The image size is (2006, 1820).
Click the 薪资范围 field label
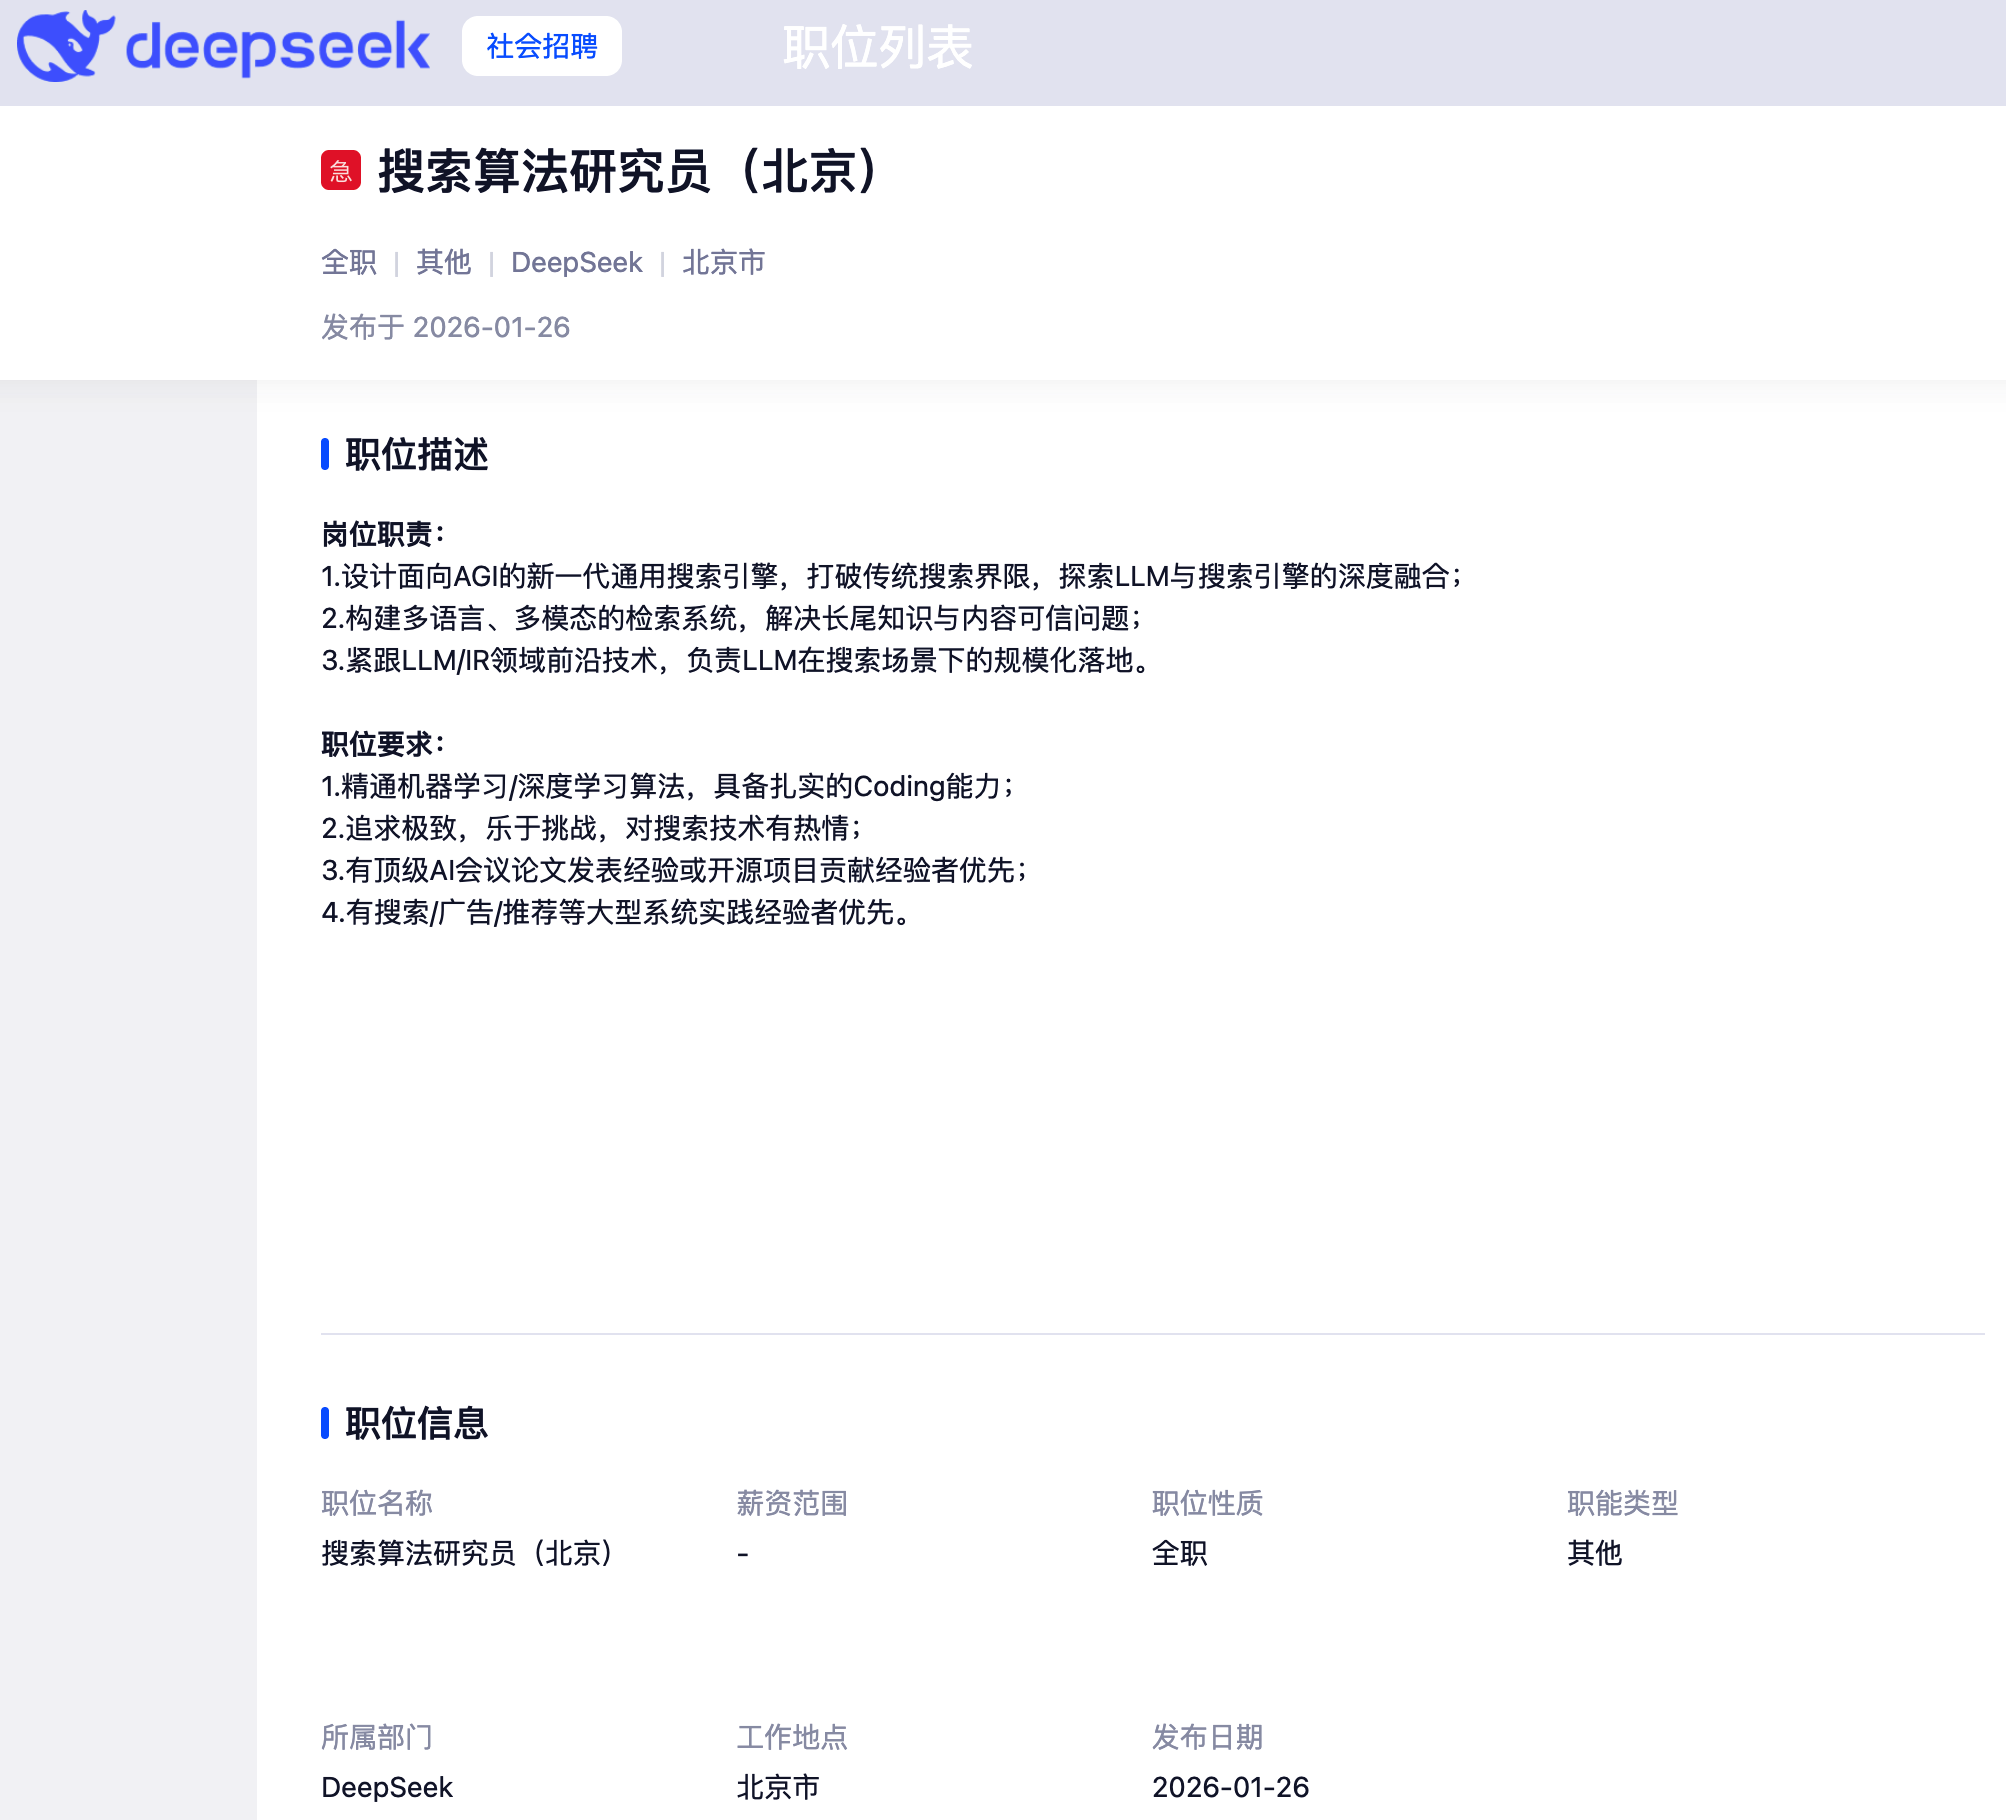pos(791,1503)
